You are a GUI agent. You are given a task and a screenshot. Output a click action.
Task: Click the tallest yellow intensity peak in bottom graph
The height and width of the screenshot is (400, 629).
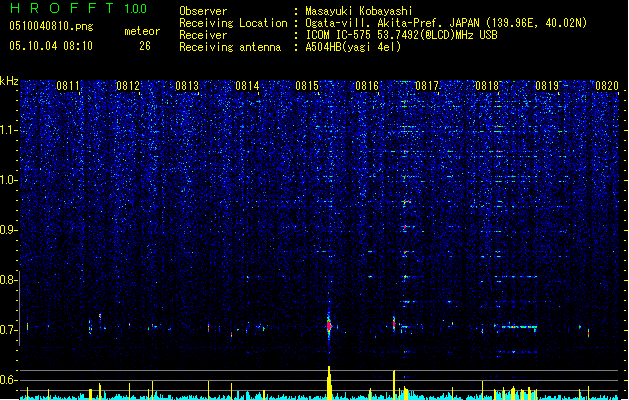[329, 382]
